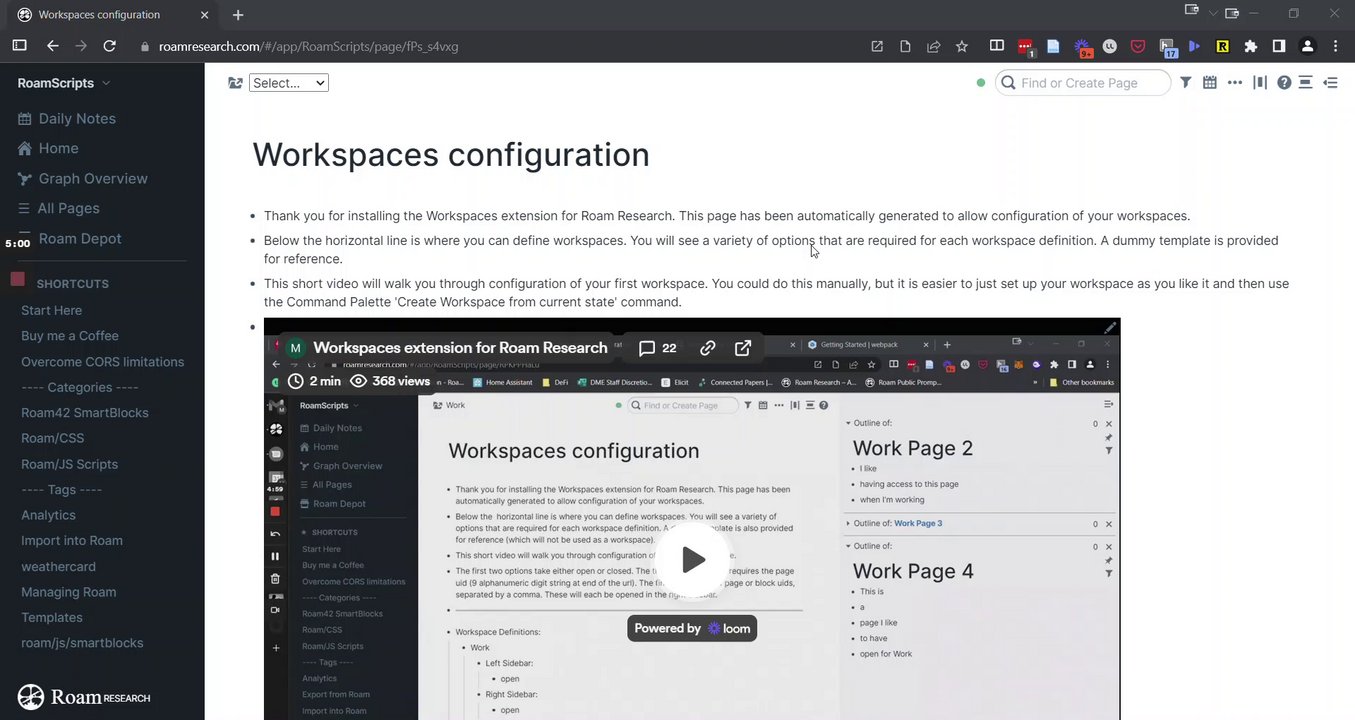1355x720 pixels.
Task: Click the Roam Research logo at sidebar bottom
Action: point(84,697)
